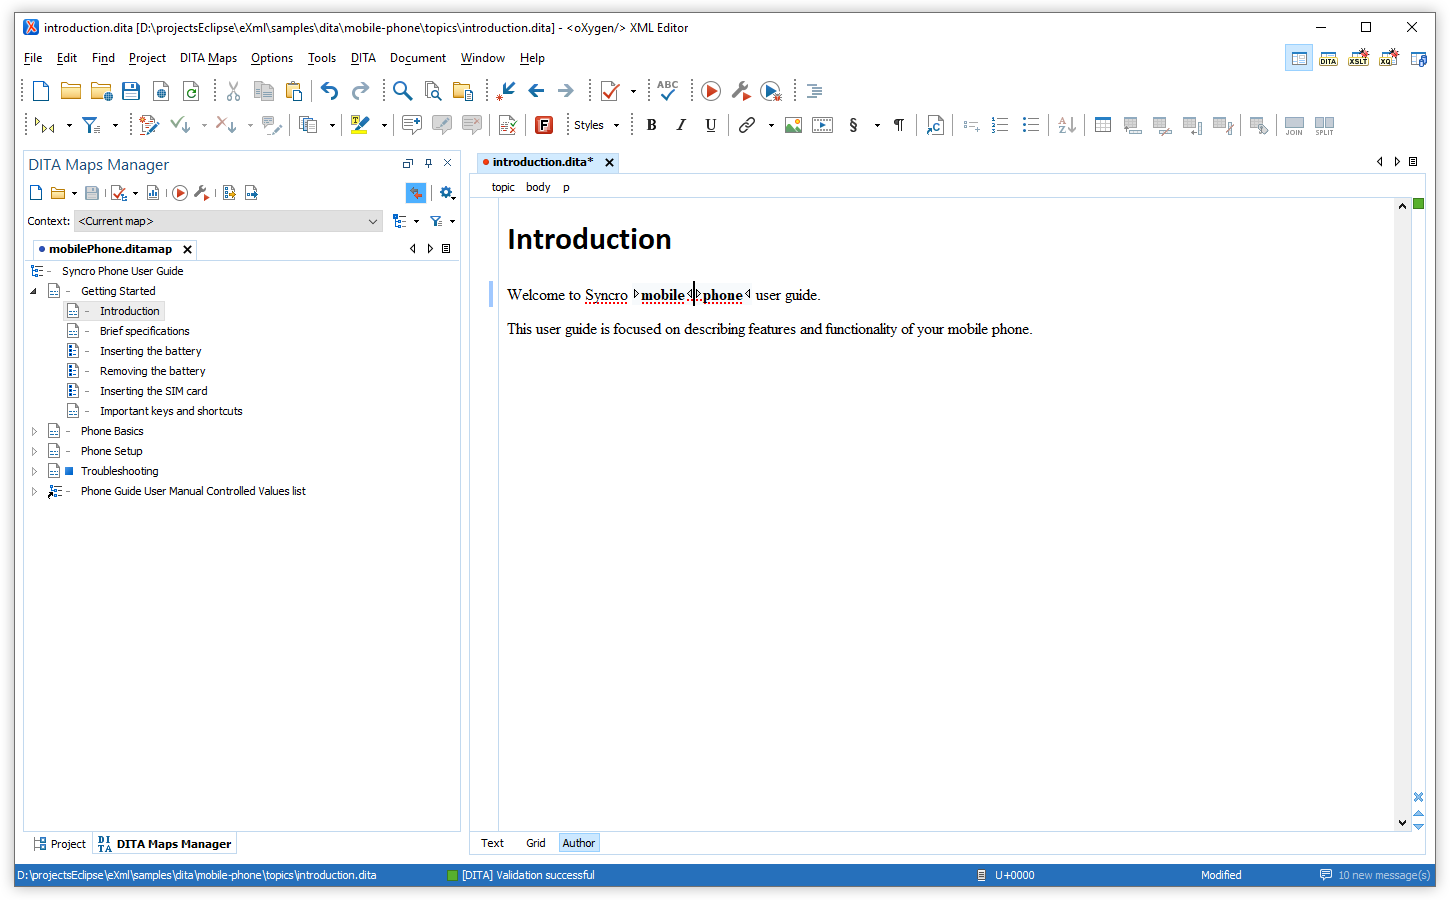The width and height of the screenshot is (1450, 900).
Task: Click topic in the breadcrumb path
Action: pos(503,187)
